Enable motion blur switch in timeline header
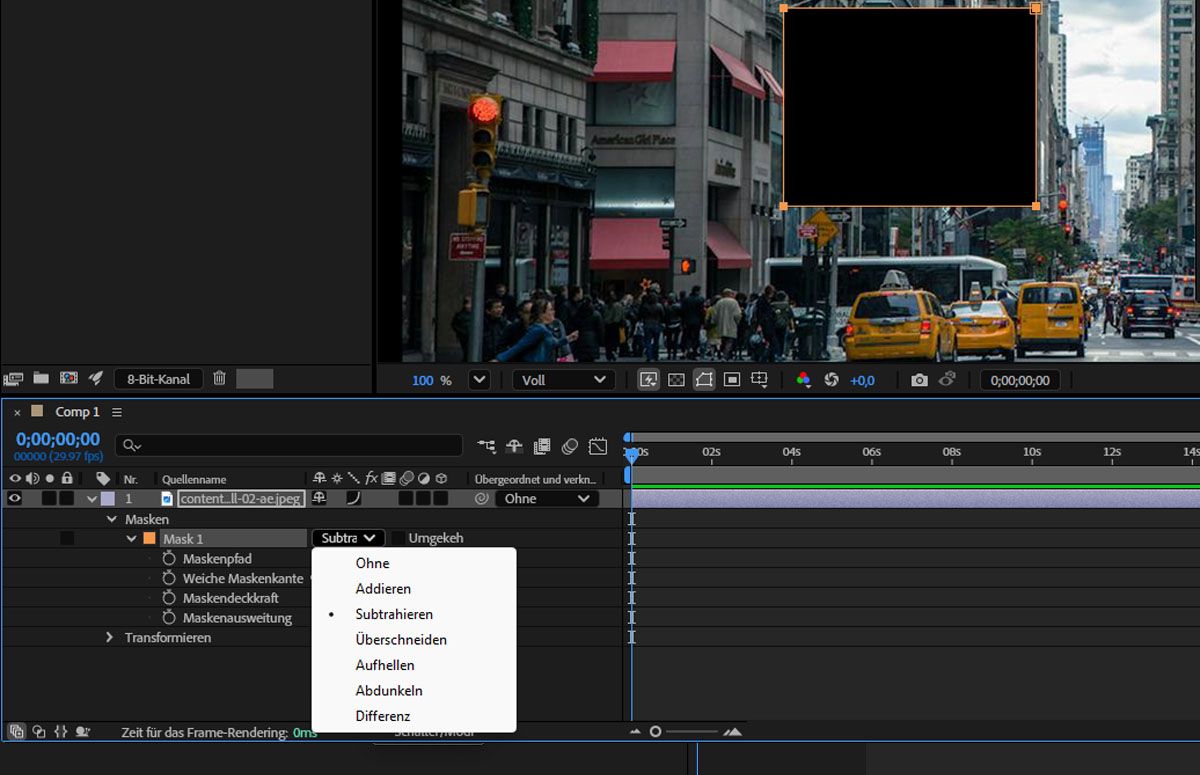Screen dimensions: 1200x775 pyautogui.click(x=570, y=446)
